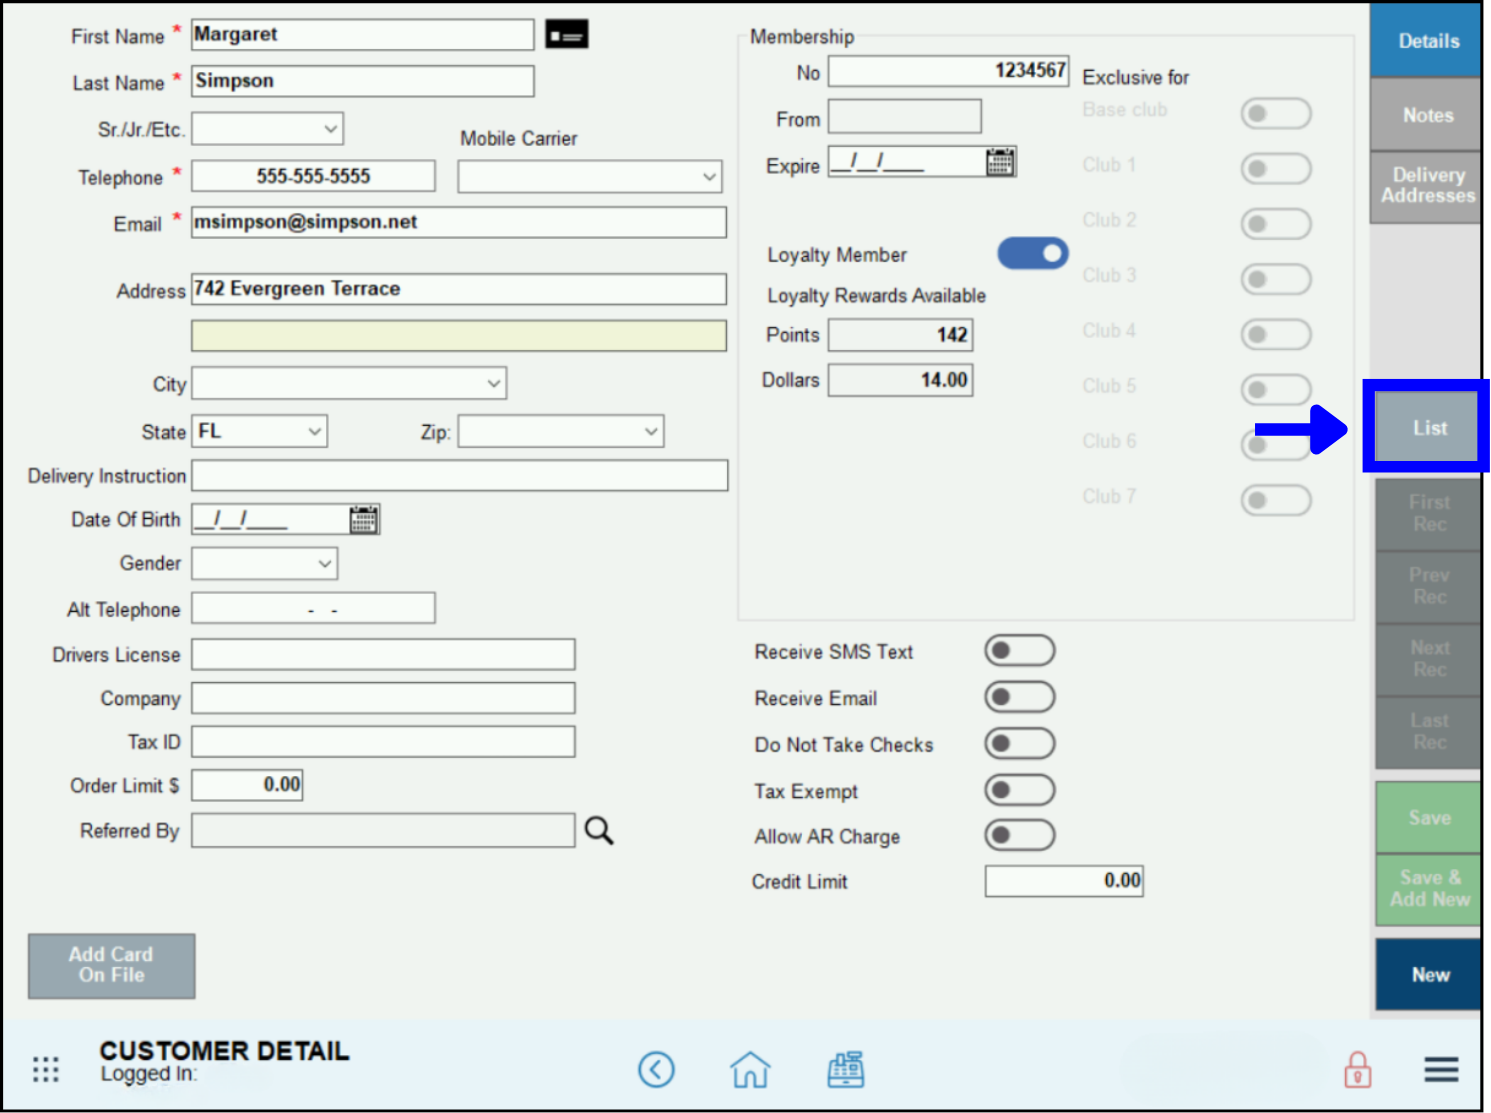Open the apps grid at bottom left
The image size is (1491, 1113).
pos(45,1069)
